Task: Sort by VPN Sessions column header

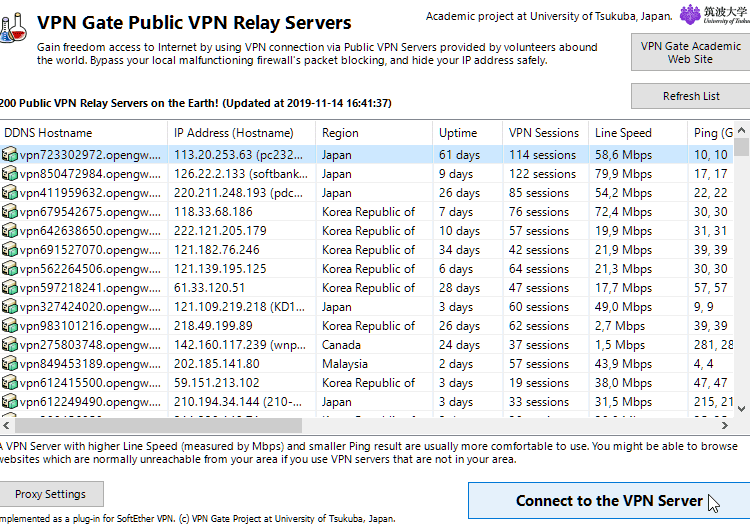Action: (546, 132)
